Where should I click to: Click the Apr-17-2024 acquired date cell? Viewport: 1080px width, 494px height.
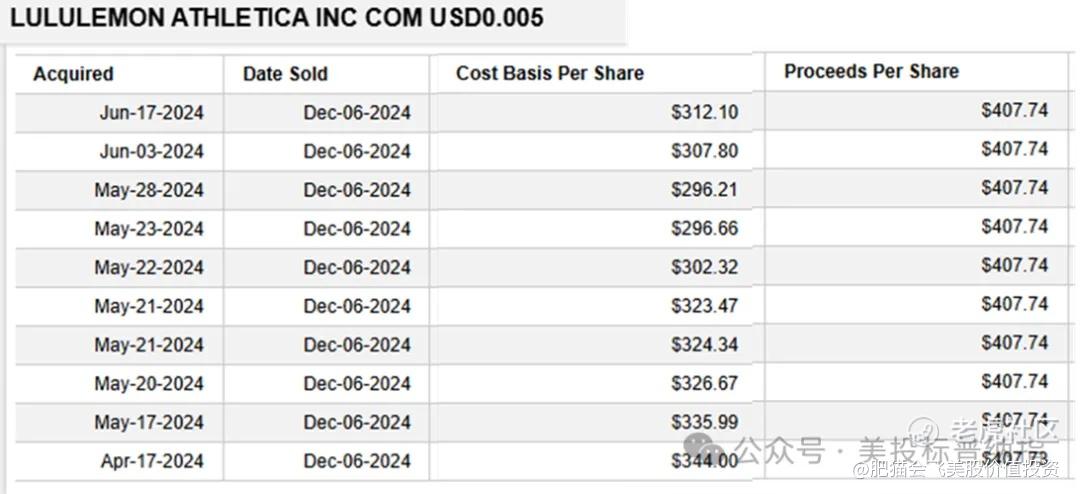coord(151,461)
